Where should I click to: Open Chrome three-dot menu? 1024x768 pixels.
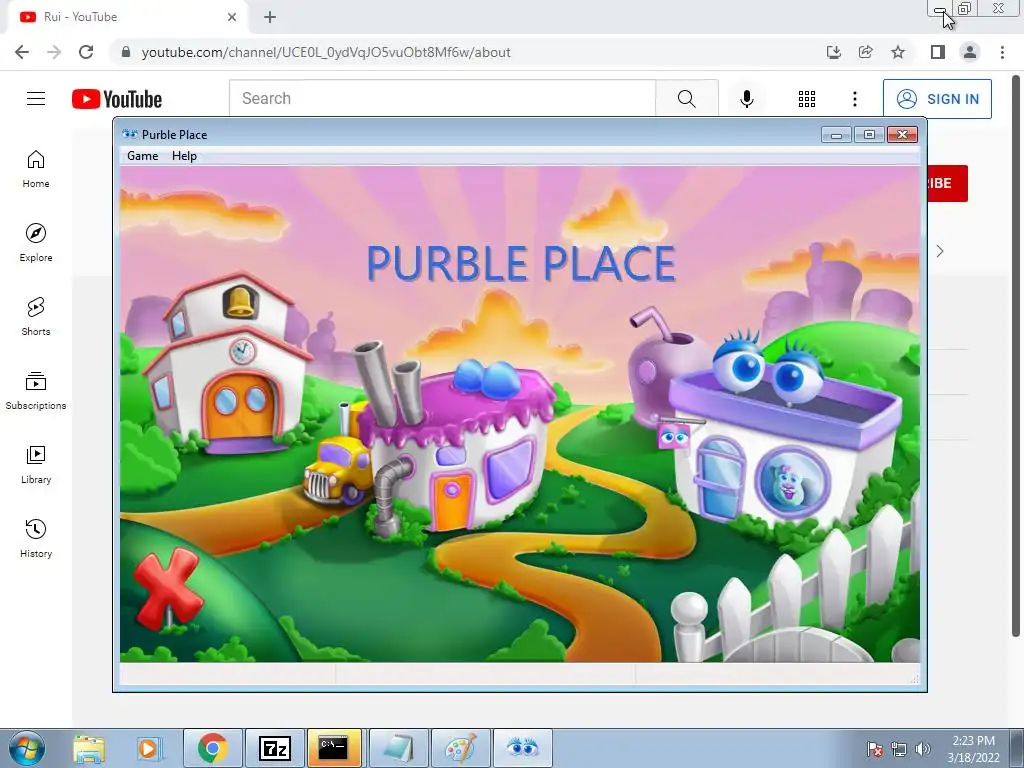[x=1002, y=52]
